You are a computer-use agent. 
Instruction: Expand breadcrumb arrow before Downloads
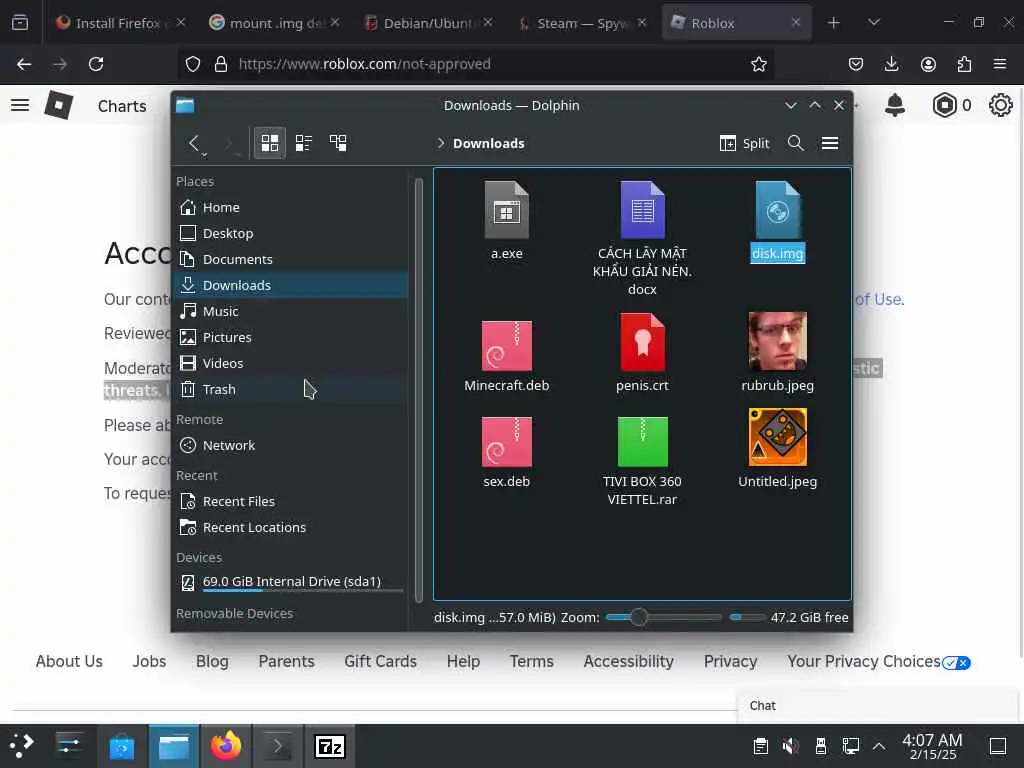coord(441,143)
